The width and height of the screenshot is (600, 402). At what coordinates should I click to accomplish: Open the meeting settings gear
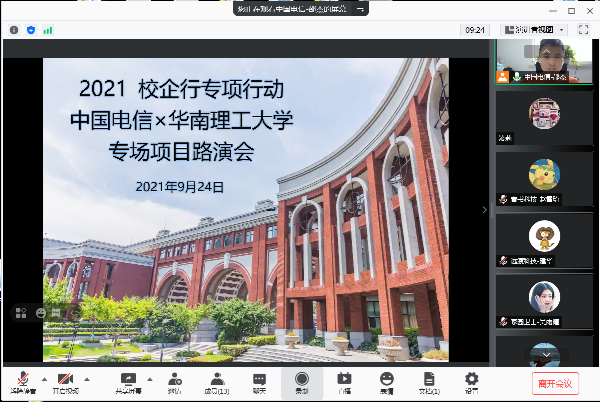click(x=472, y=380)
